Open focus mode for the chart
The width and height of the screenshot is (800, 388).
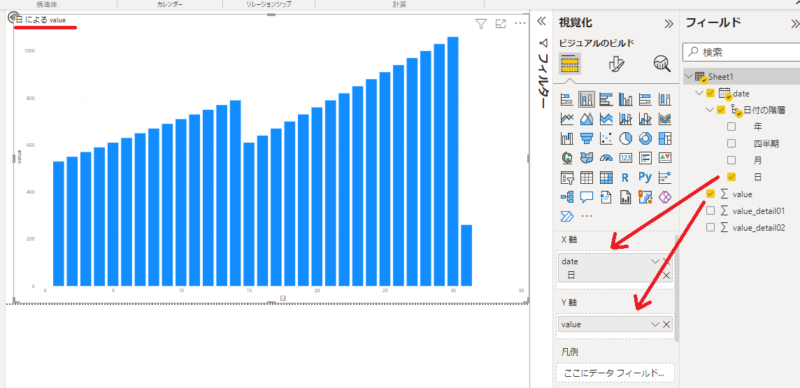point(501,23)
